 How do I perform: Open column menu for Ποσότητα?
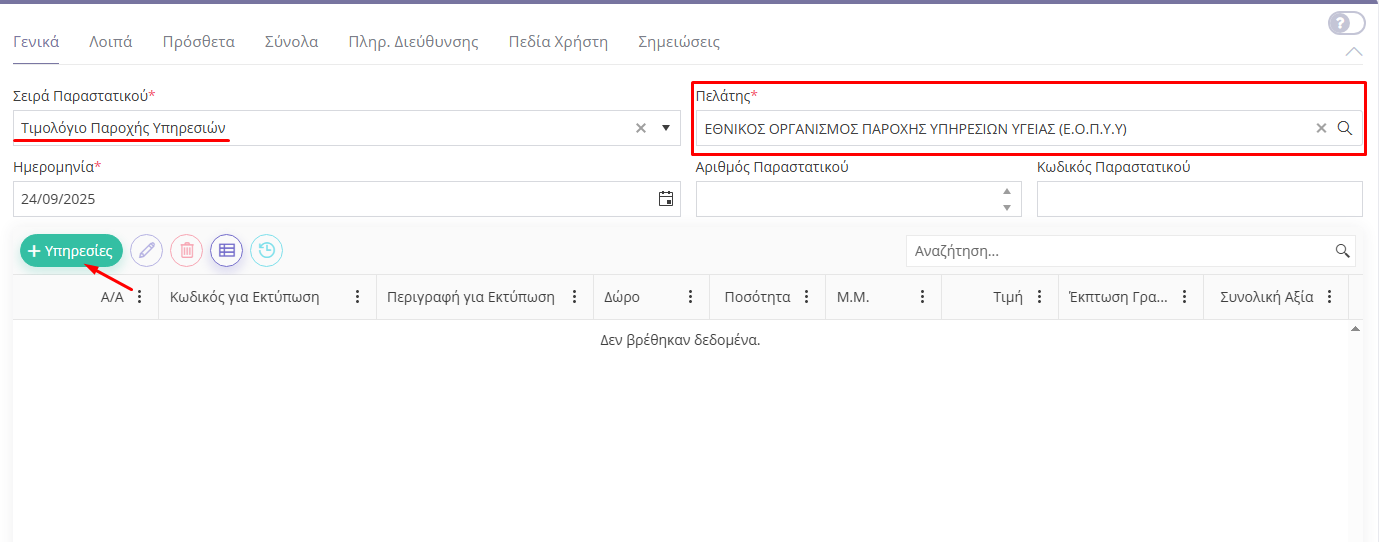click(806, 297)
